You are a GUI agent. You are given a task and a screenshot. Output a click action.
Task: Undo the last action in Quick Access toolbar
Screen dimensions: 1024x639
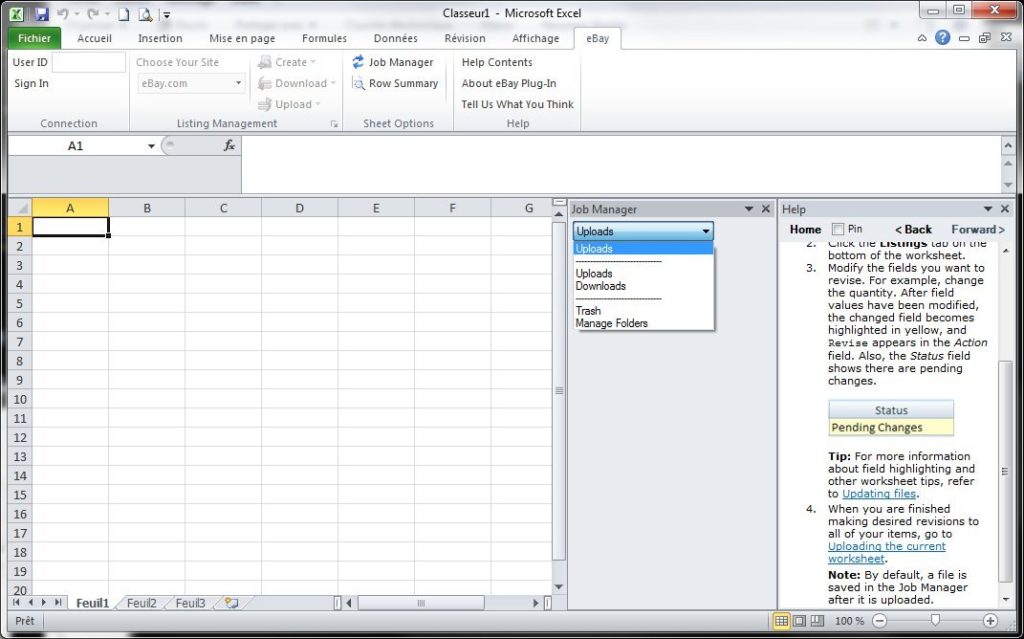point(63,13)
